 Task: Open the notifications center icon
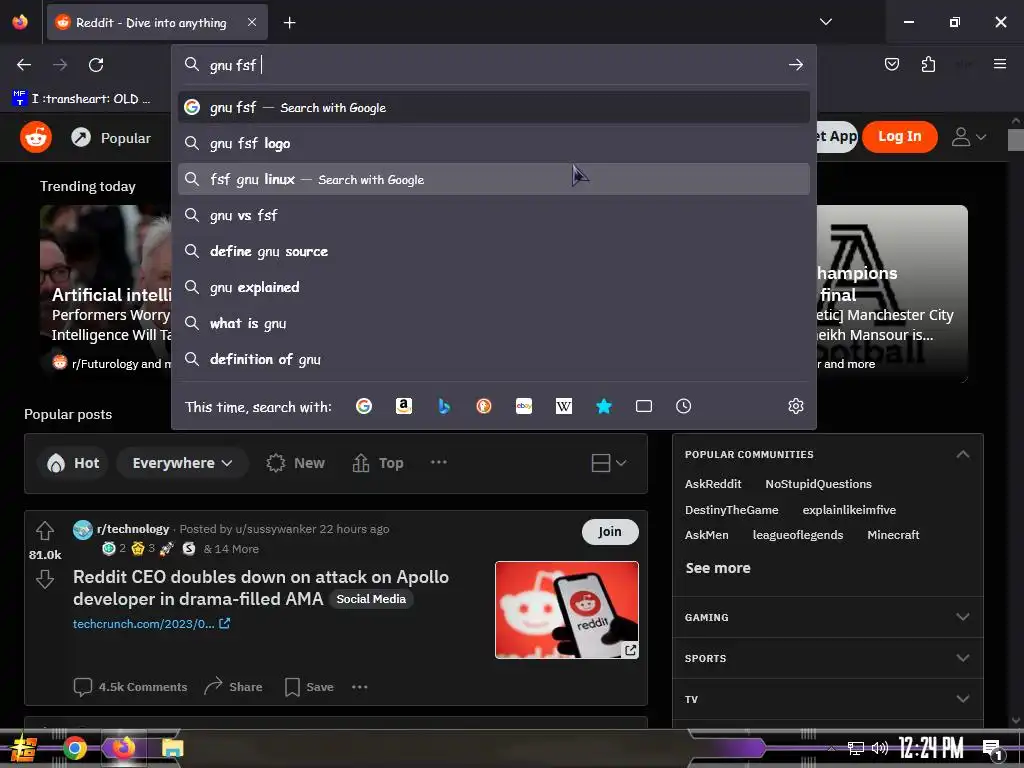992,748
